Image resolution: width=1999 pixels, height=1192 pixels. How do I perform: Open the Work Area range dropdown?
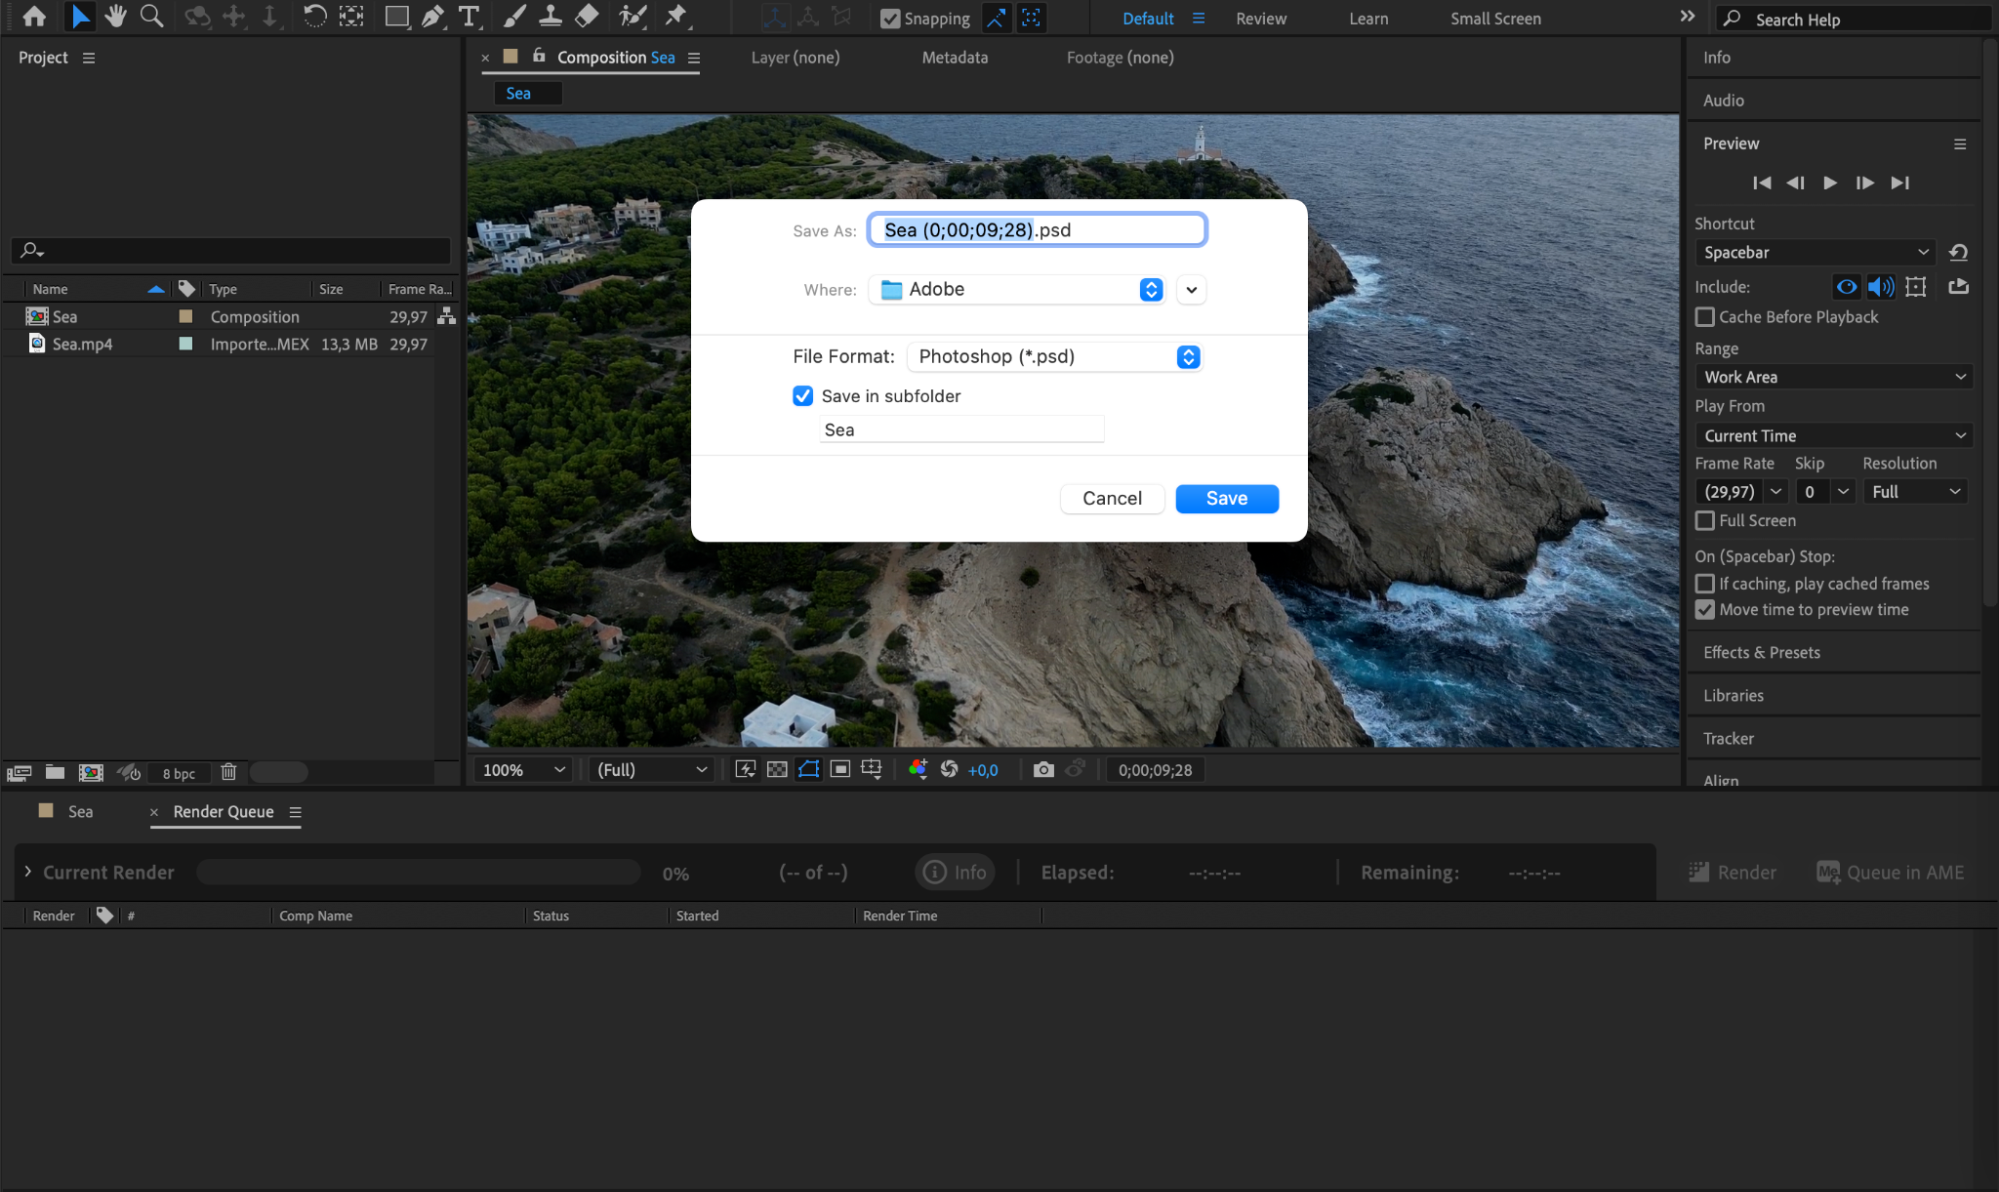tap(1833, 377)
